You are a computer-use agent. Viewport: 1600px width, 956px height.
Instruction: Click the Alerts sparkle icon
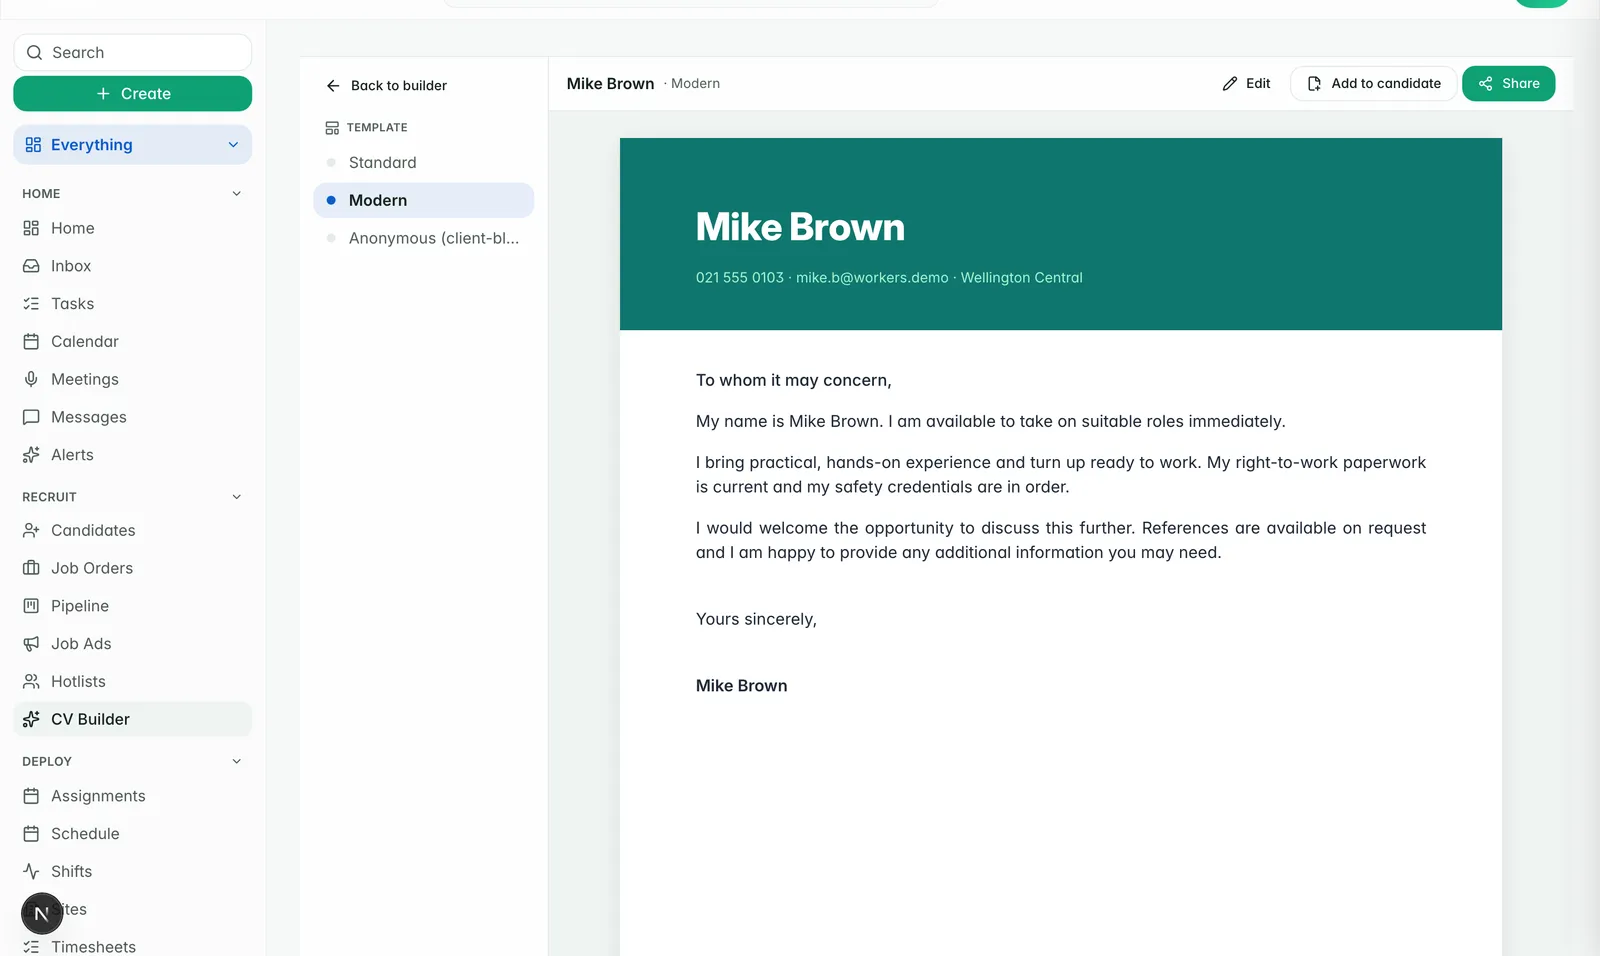31,455
